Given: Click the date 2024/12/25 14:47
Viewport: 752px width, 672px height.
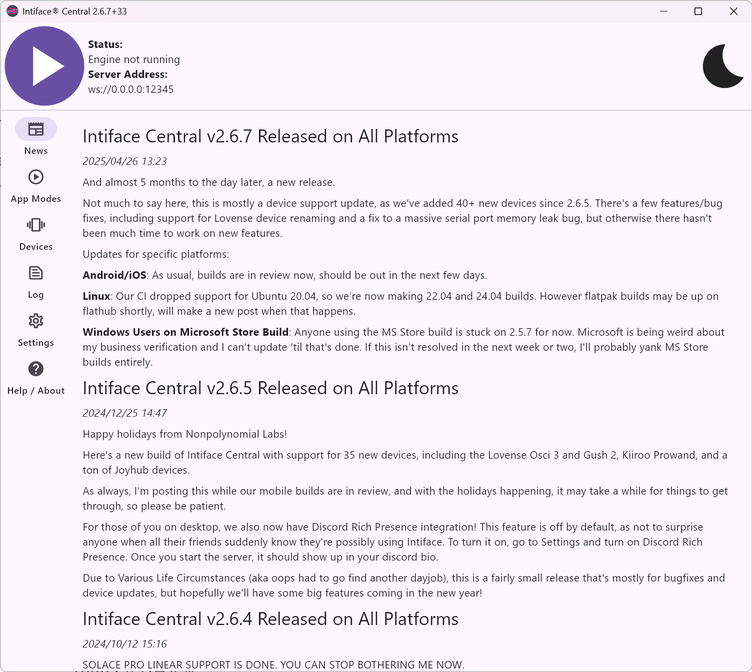Looking at the screenshot, I should 125,413.
